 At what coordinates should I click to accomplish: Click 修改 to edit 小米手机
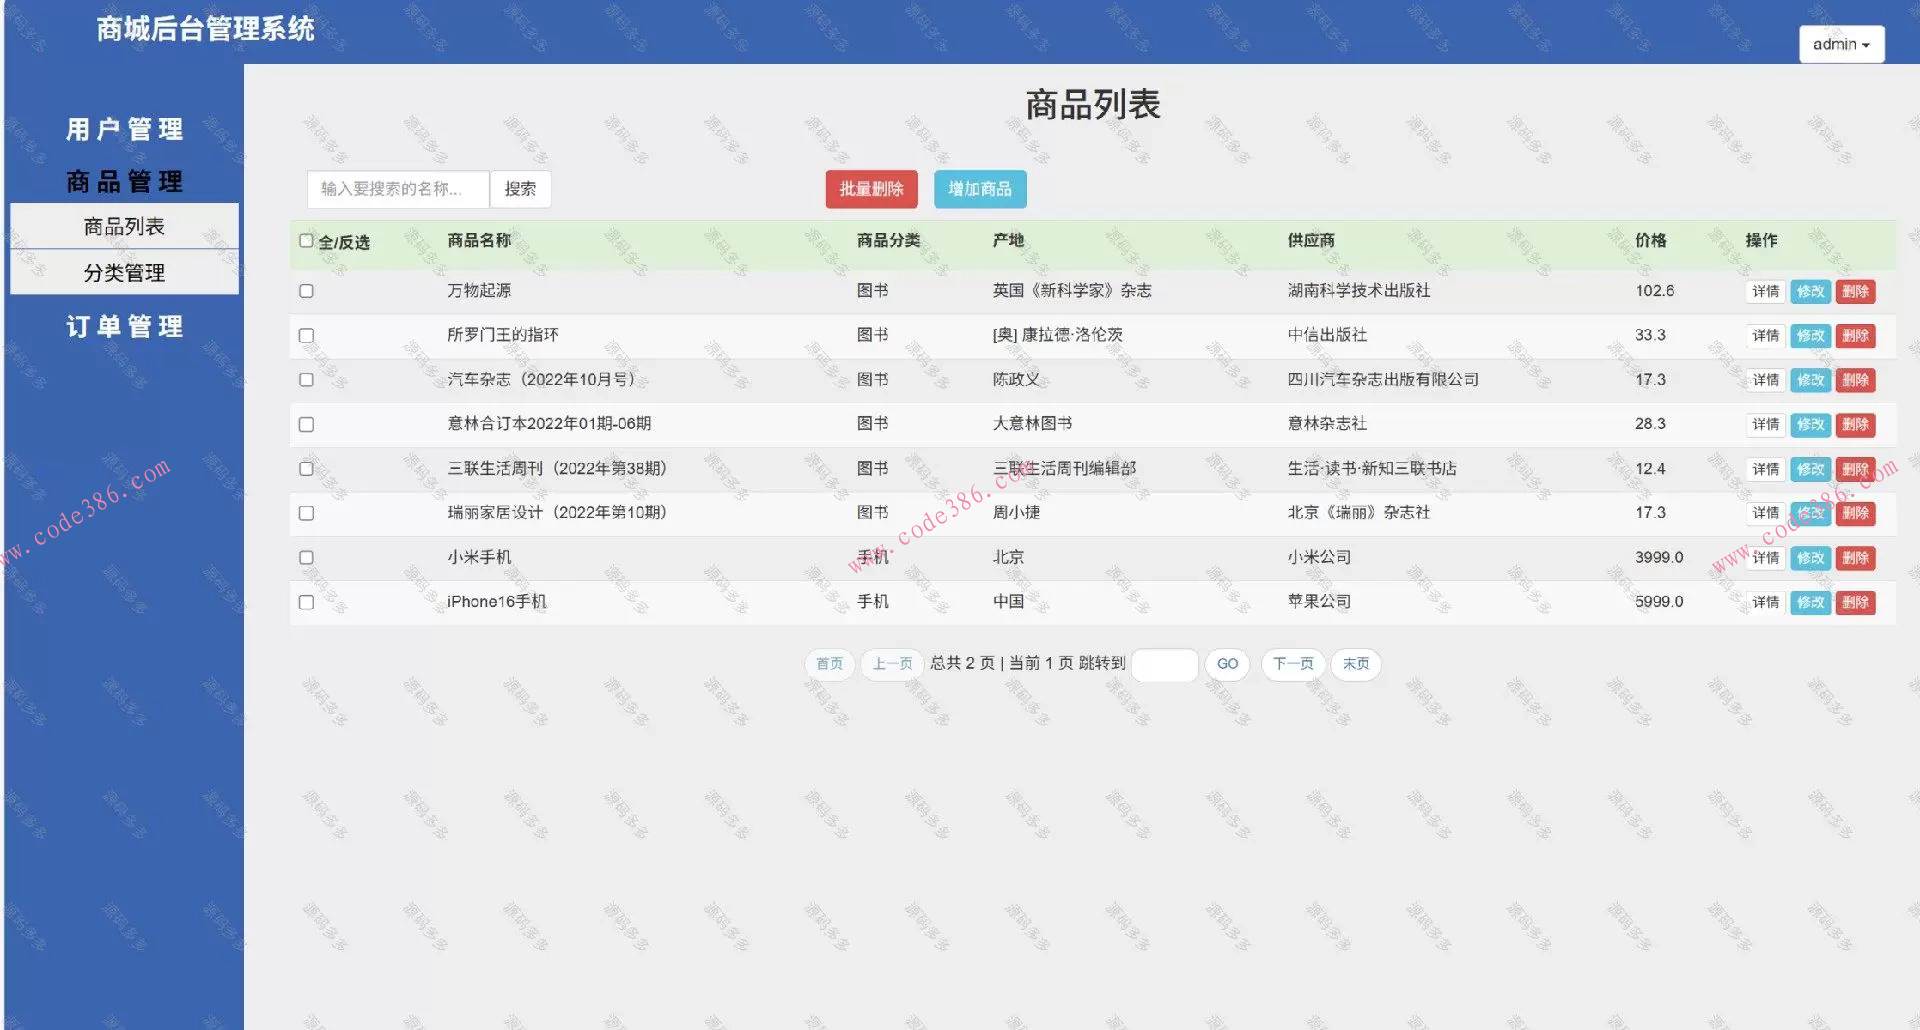tap(1810, 557)
